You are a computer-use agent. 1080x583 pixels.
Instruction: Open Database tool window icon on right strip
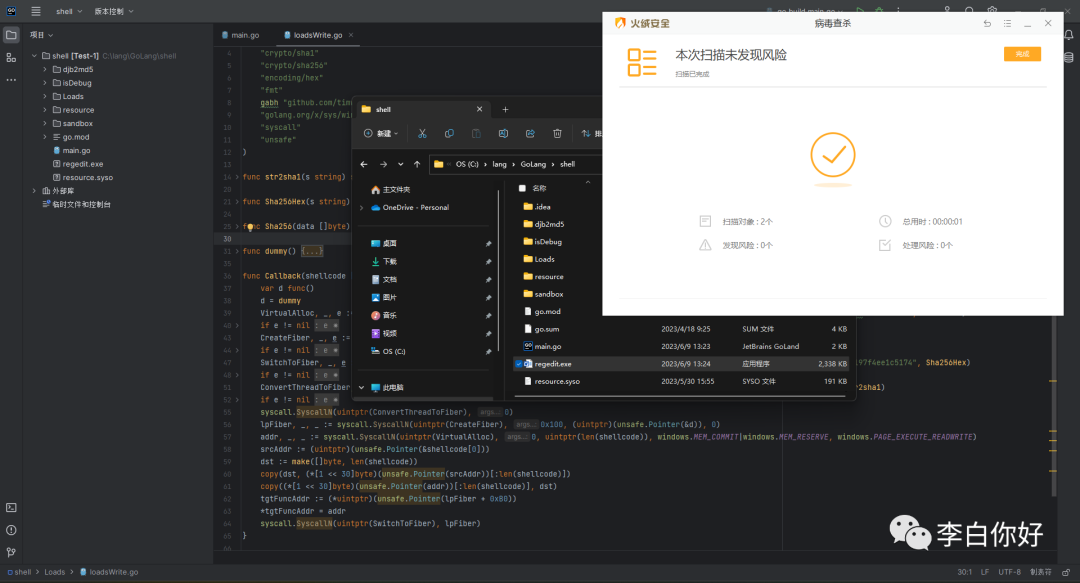pyautogui.click(x=1068, y=57)
